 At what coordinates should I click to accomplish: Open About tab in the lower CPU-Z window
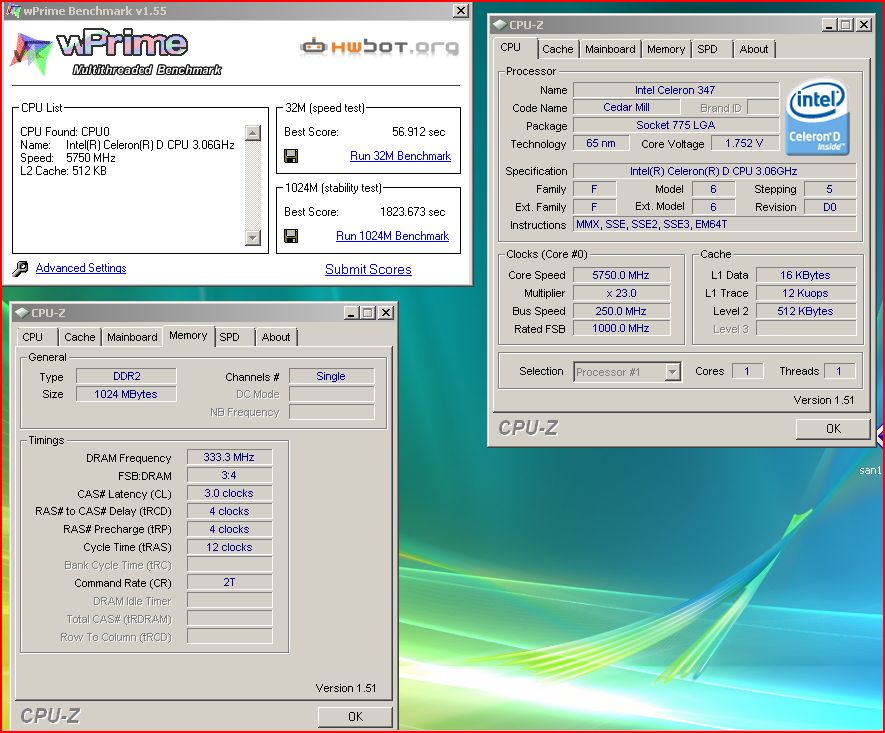coord(275,337)
